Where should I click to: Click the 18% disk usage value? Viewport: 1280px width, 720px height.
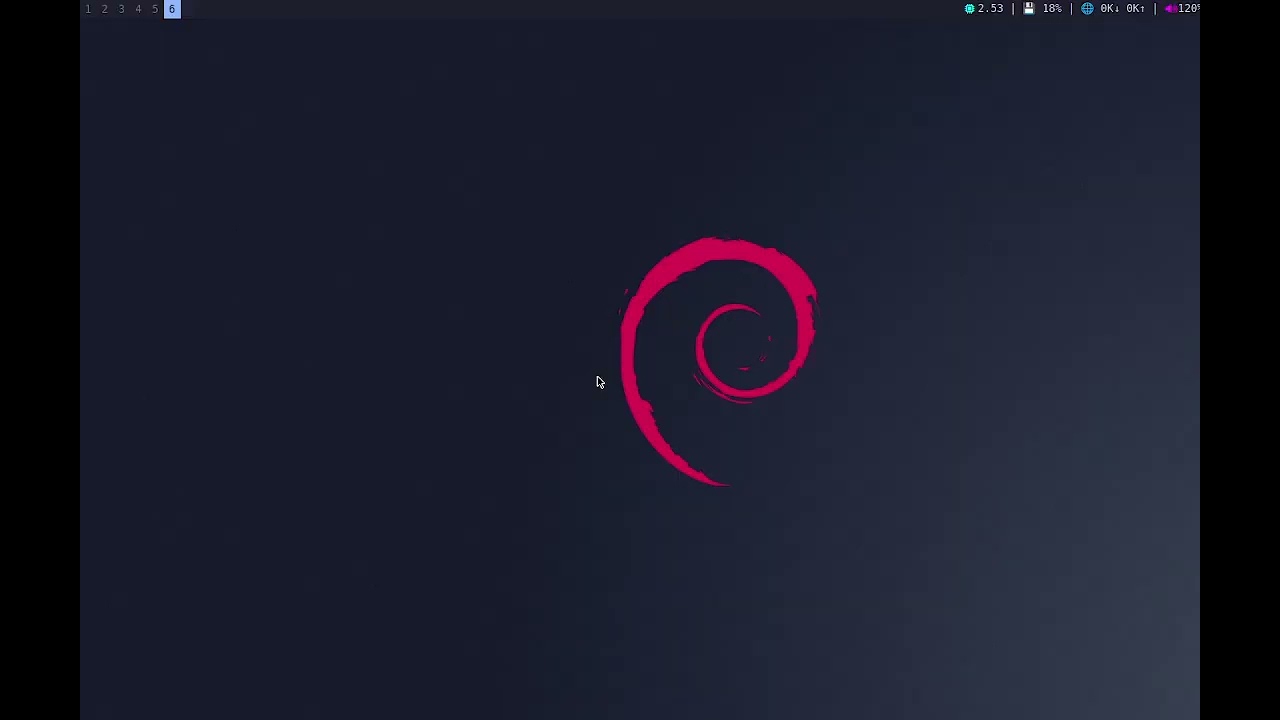(1052, 9)
